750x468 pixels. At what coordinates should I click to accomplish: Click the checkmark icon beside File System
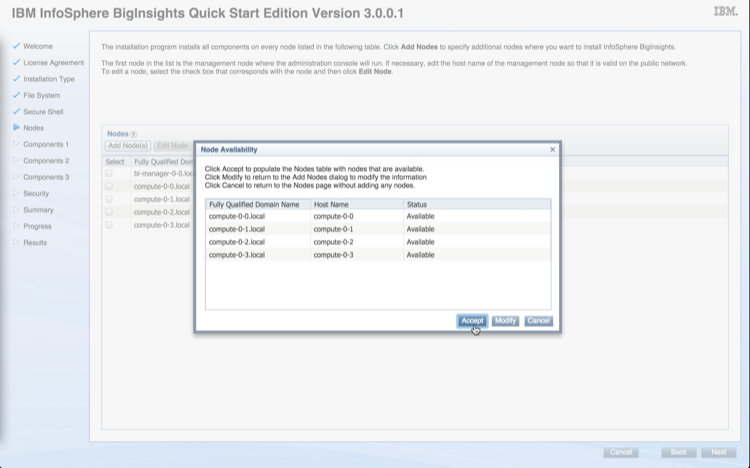tap(17, 95)
